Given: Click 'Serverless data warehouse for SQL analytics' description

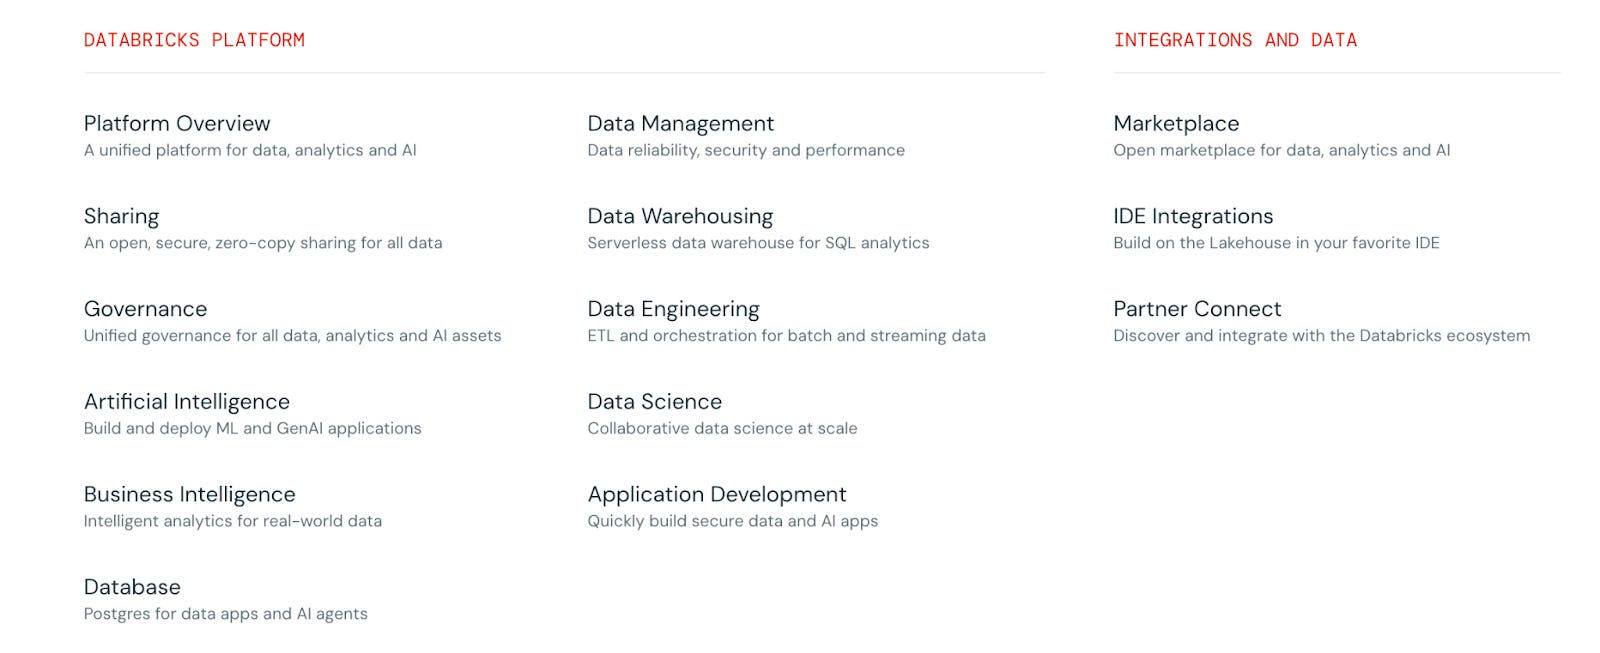Looking at the screenshot, I should (758, 243).
